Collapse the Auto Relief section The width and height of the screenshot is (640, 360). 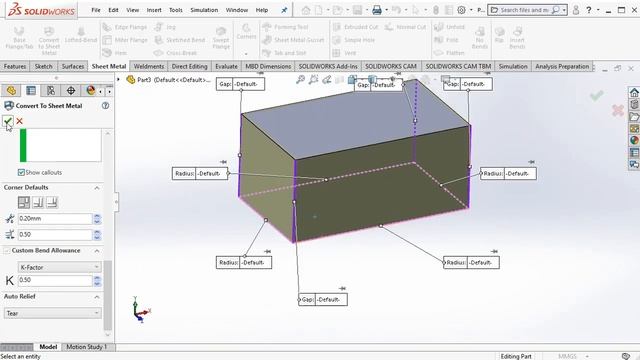coord(97,297)
